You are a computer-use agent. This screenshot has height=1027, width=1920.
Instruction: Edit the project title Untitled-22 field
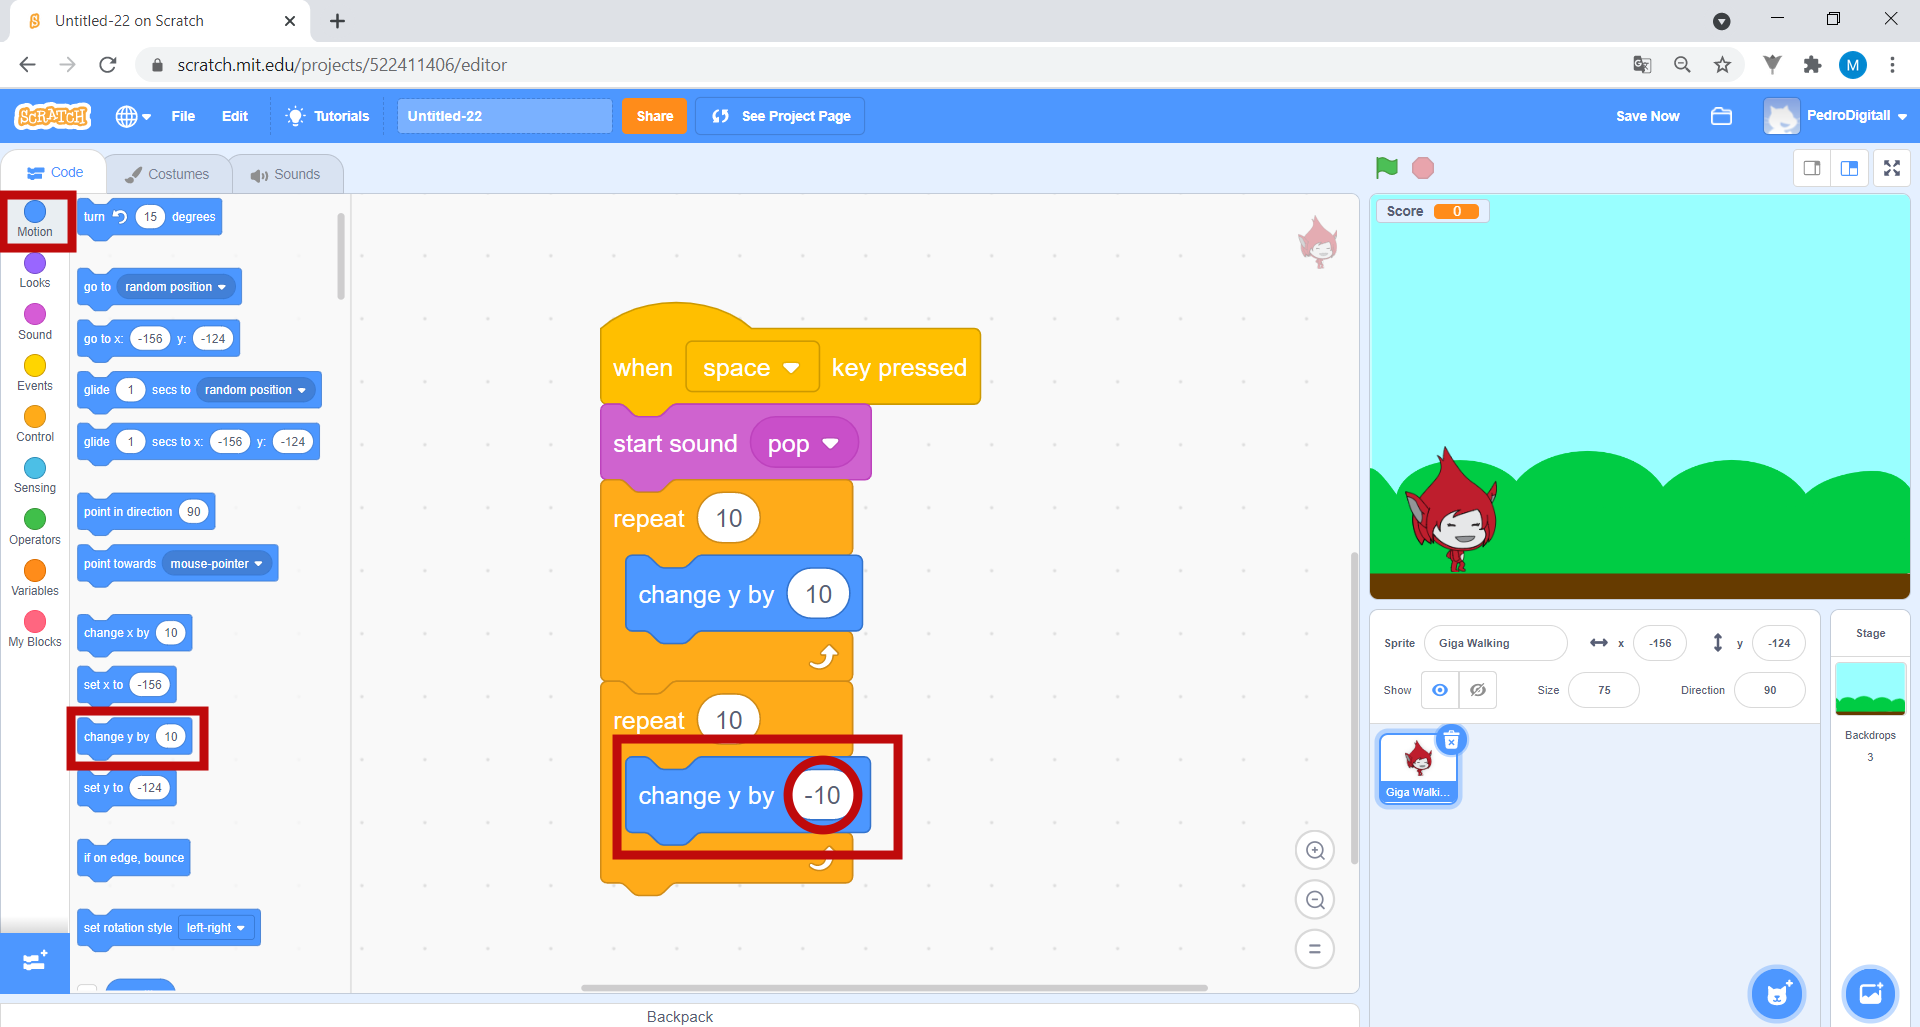click(x=505, y=116)
